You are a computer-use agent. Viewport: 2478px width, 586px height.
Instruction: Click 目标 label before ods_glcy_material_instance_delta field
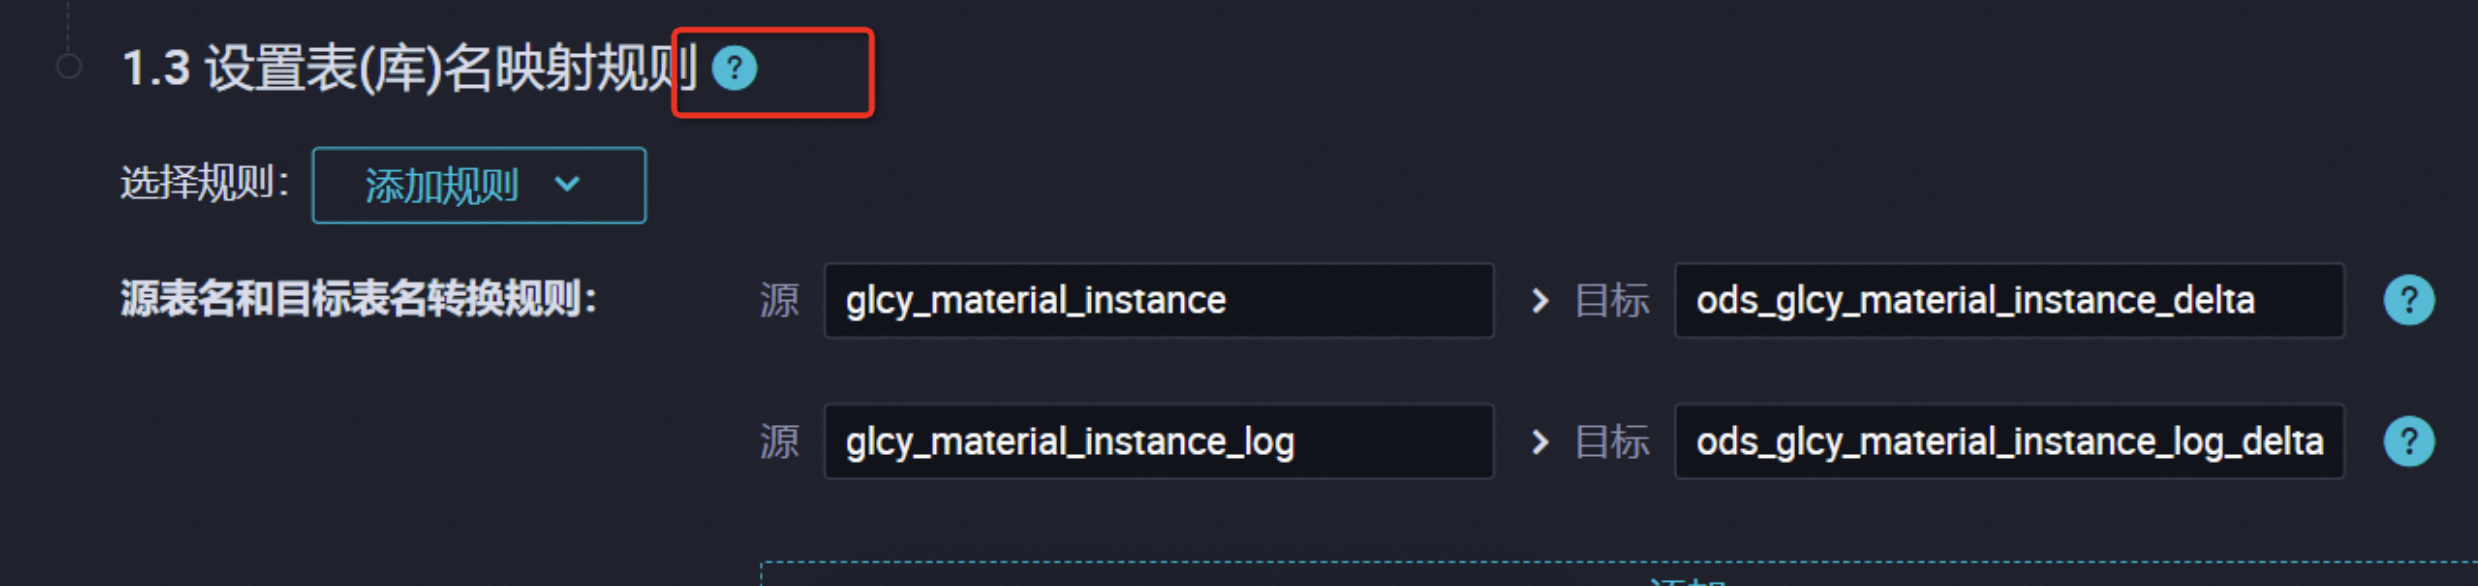click(x=1611, y=300)
